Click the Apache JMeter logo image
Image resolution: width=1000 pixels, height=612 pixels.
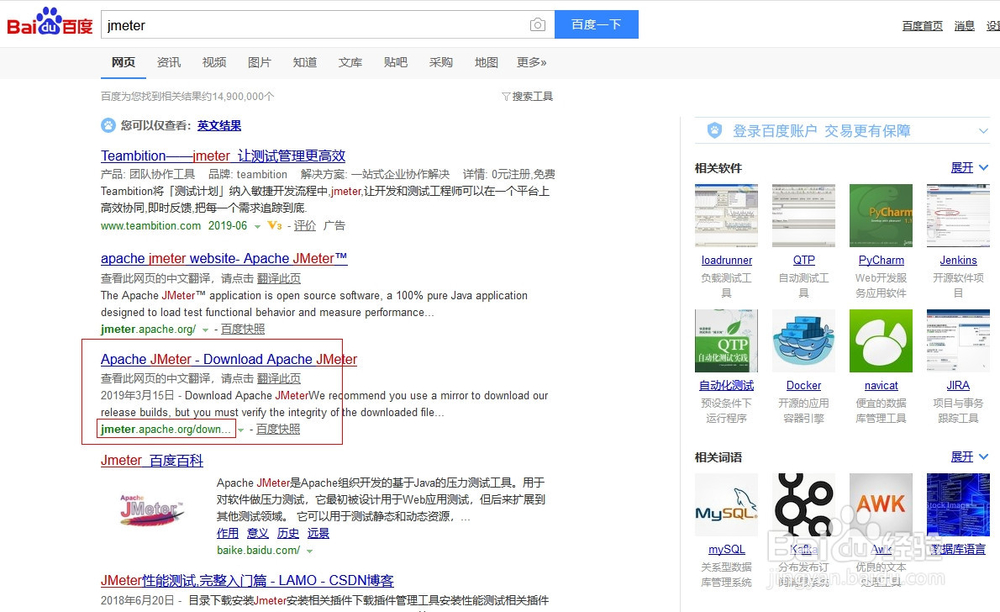tap(152, 511)
